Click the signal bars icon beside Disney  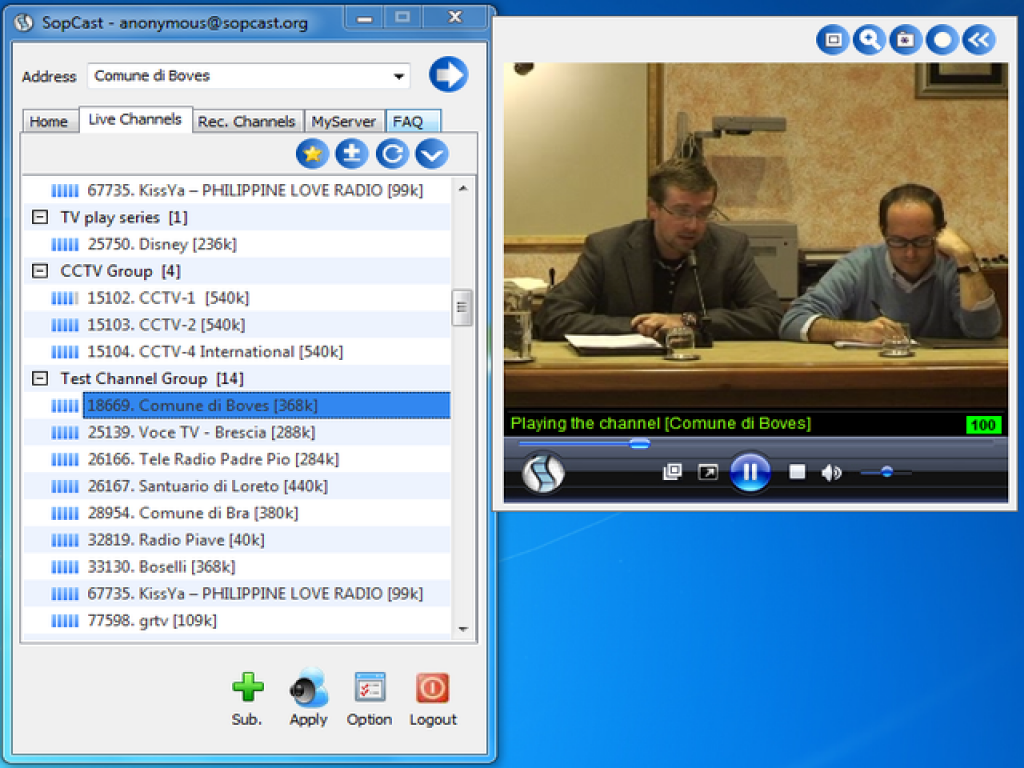point(65,244)
